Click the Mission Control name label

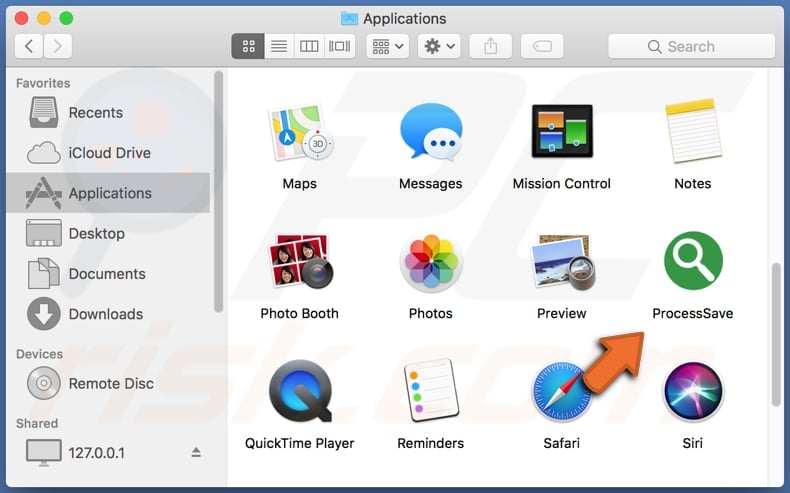click(x=562, y=183)
